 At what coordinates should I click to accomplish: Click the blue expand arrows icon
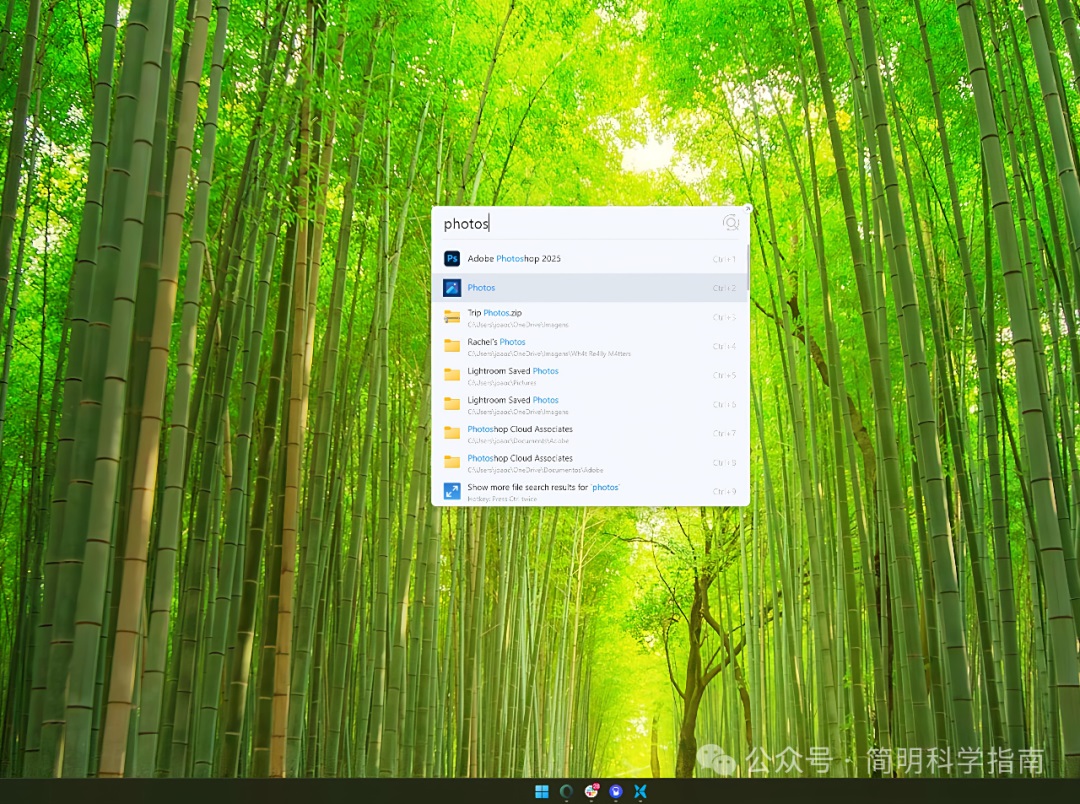pyautogui.click(x=452, y=491)
